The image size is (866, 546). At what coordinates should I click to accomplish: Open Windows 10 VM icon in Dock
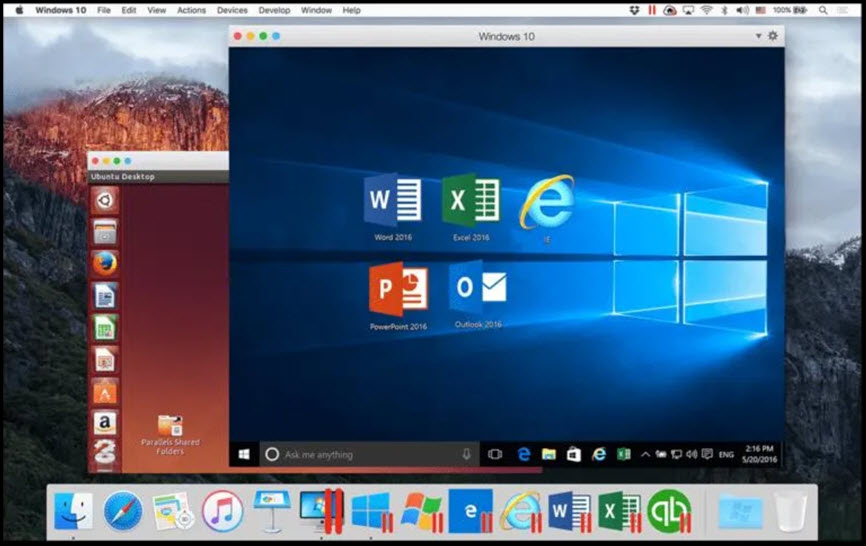pyautogui.click(x=371, y=511)
